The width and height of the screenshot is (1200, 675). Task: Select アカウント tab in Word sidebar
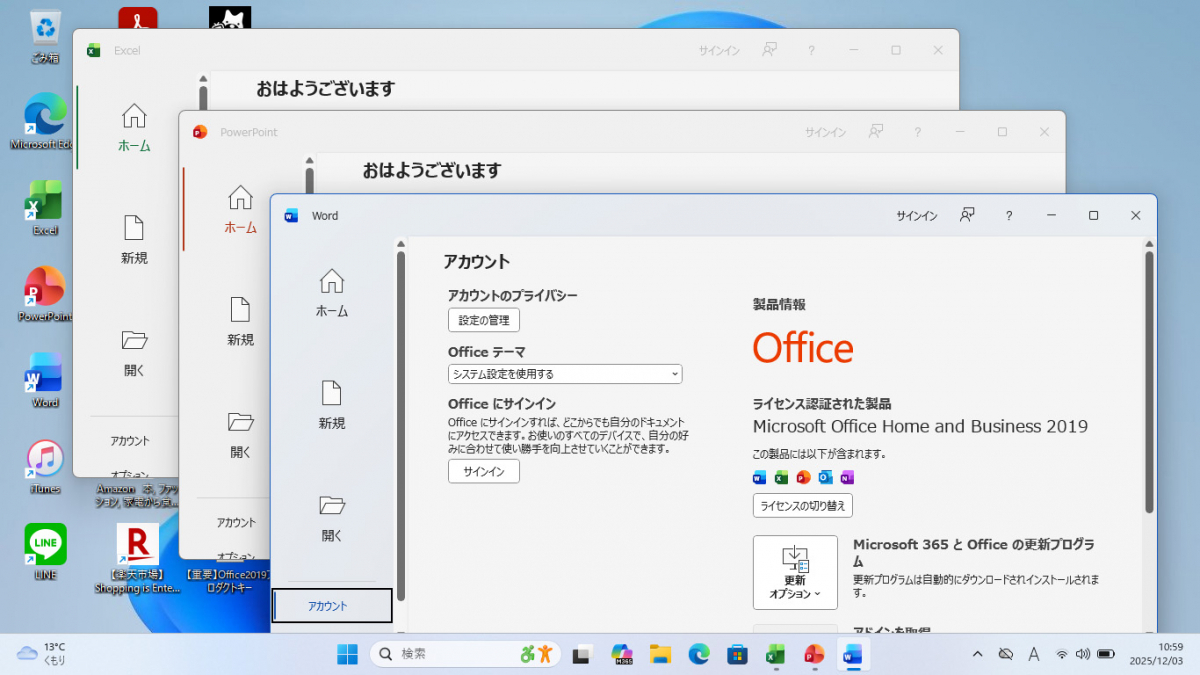(332, 606)
